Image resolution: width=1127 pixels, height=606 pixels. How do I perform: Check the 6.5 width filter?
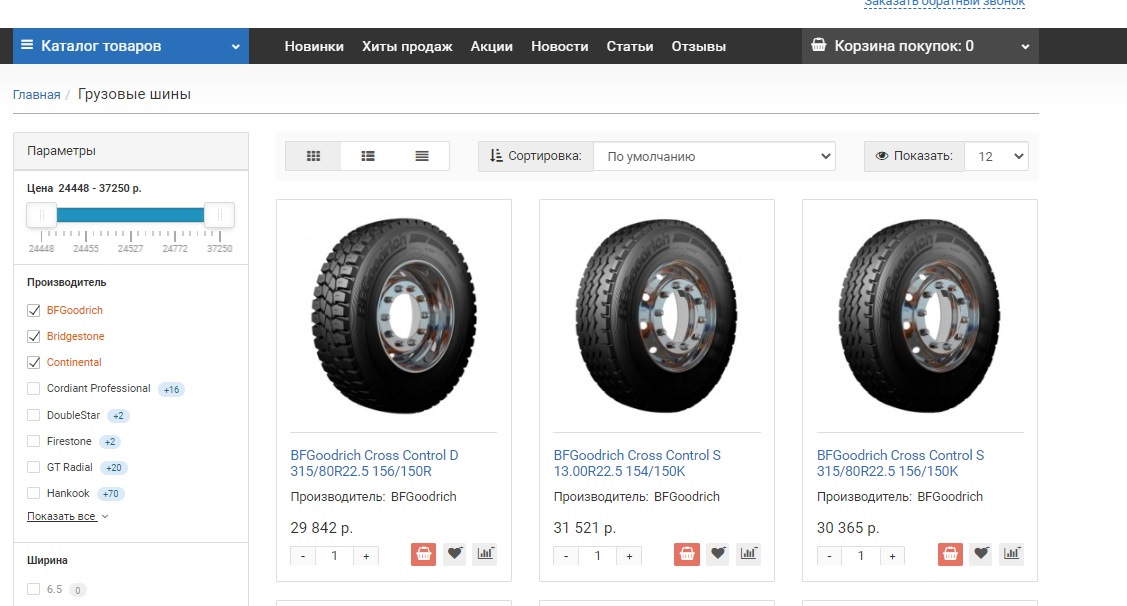pos(33,589)
